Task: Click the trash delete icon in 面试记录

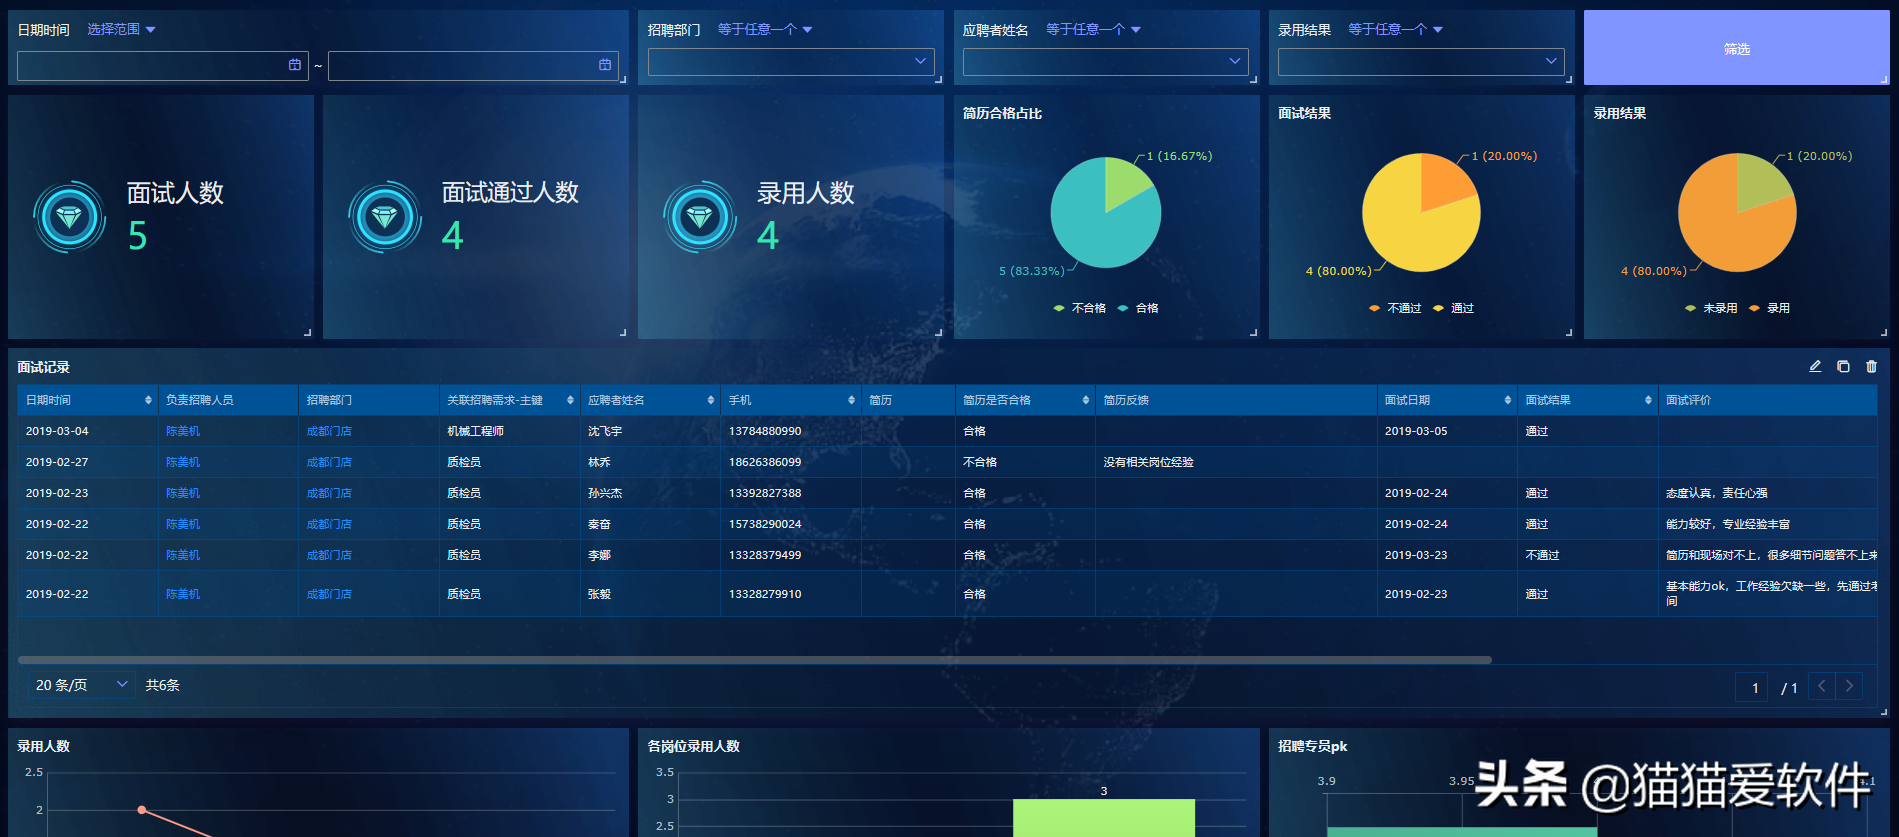Action: pos(1871,367)
